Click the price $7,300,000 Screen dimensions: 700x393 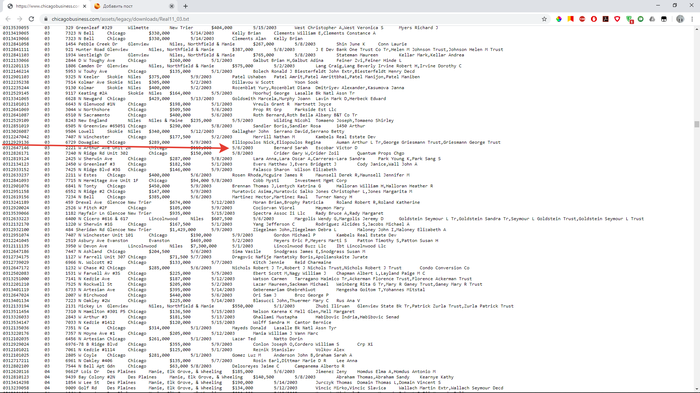(x=204, y=246)
